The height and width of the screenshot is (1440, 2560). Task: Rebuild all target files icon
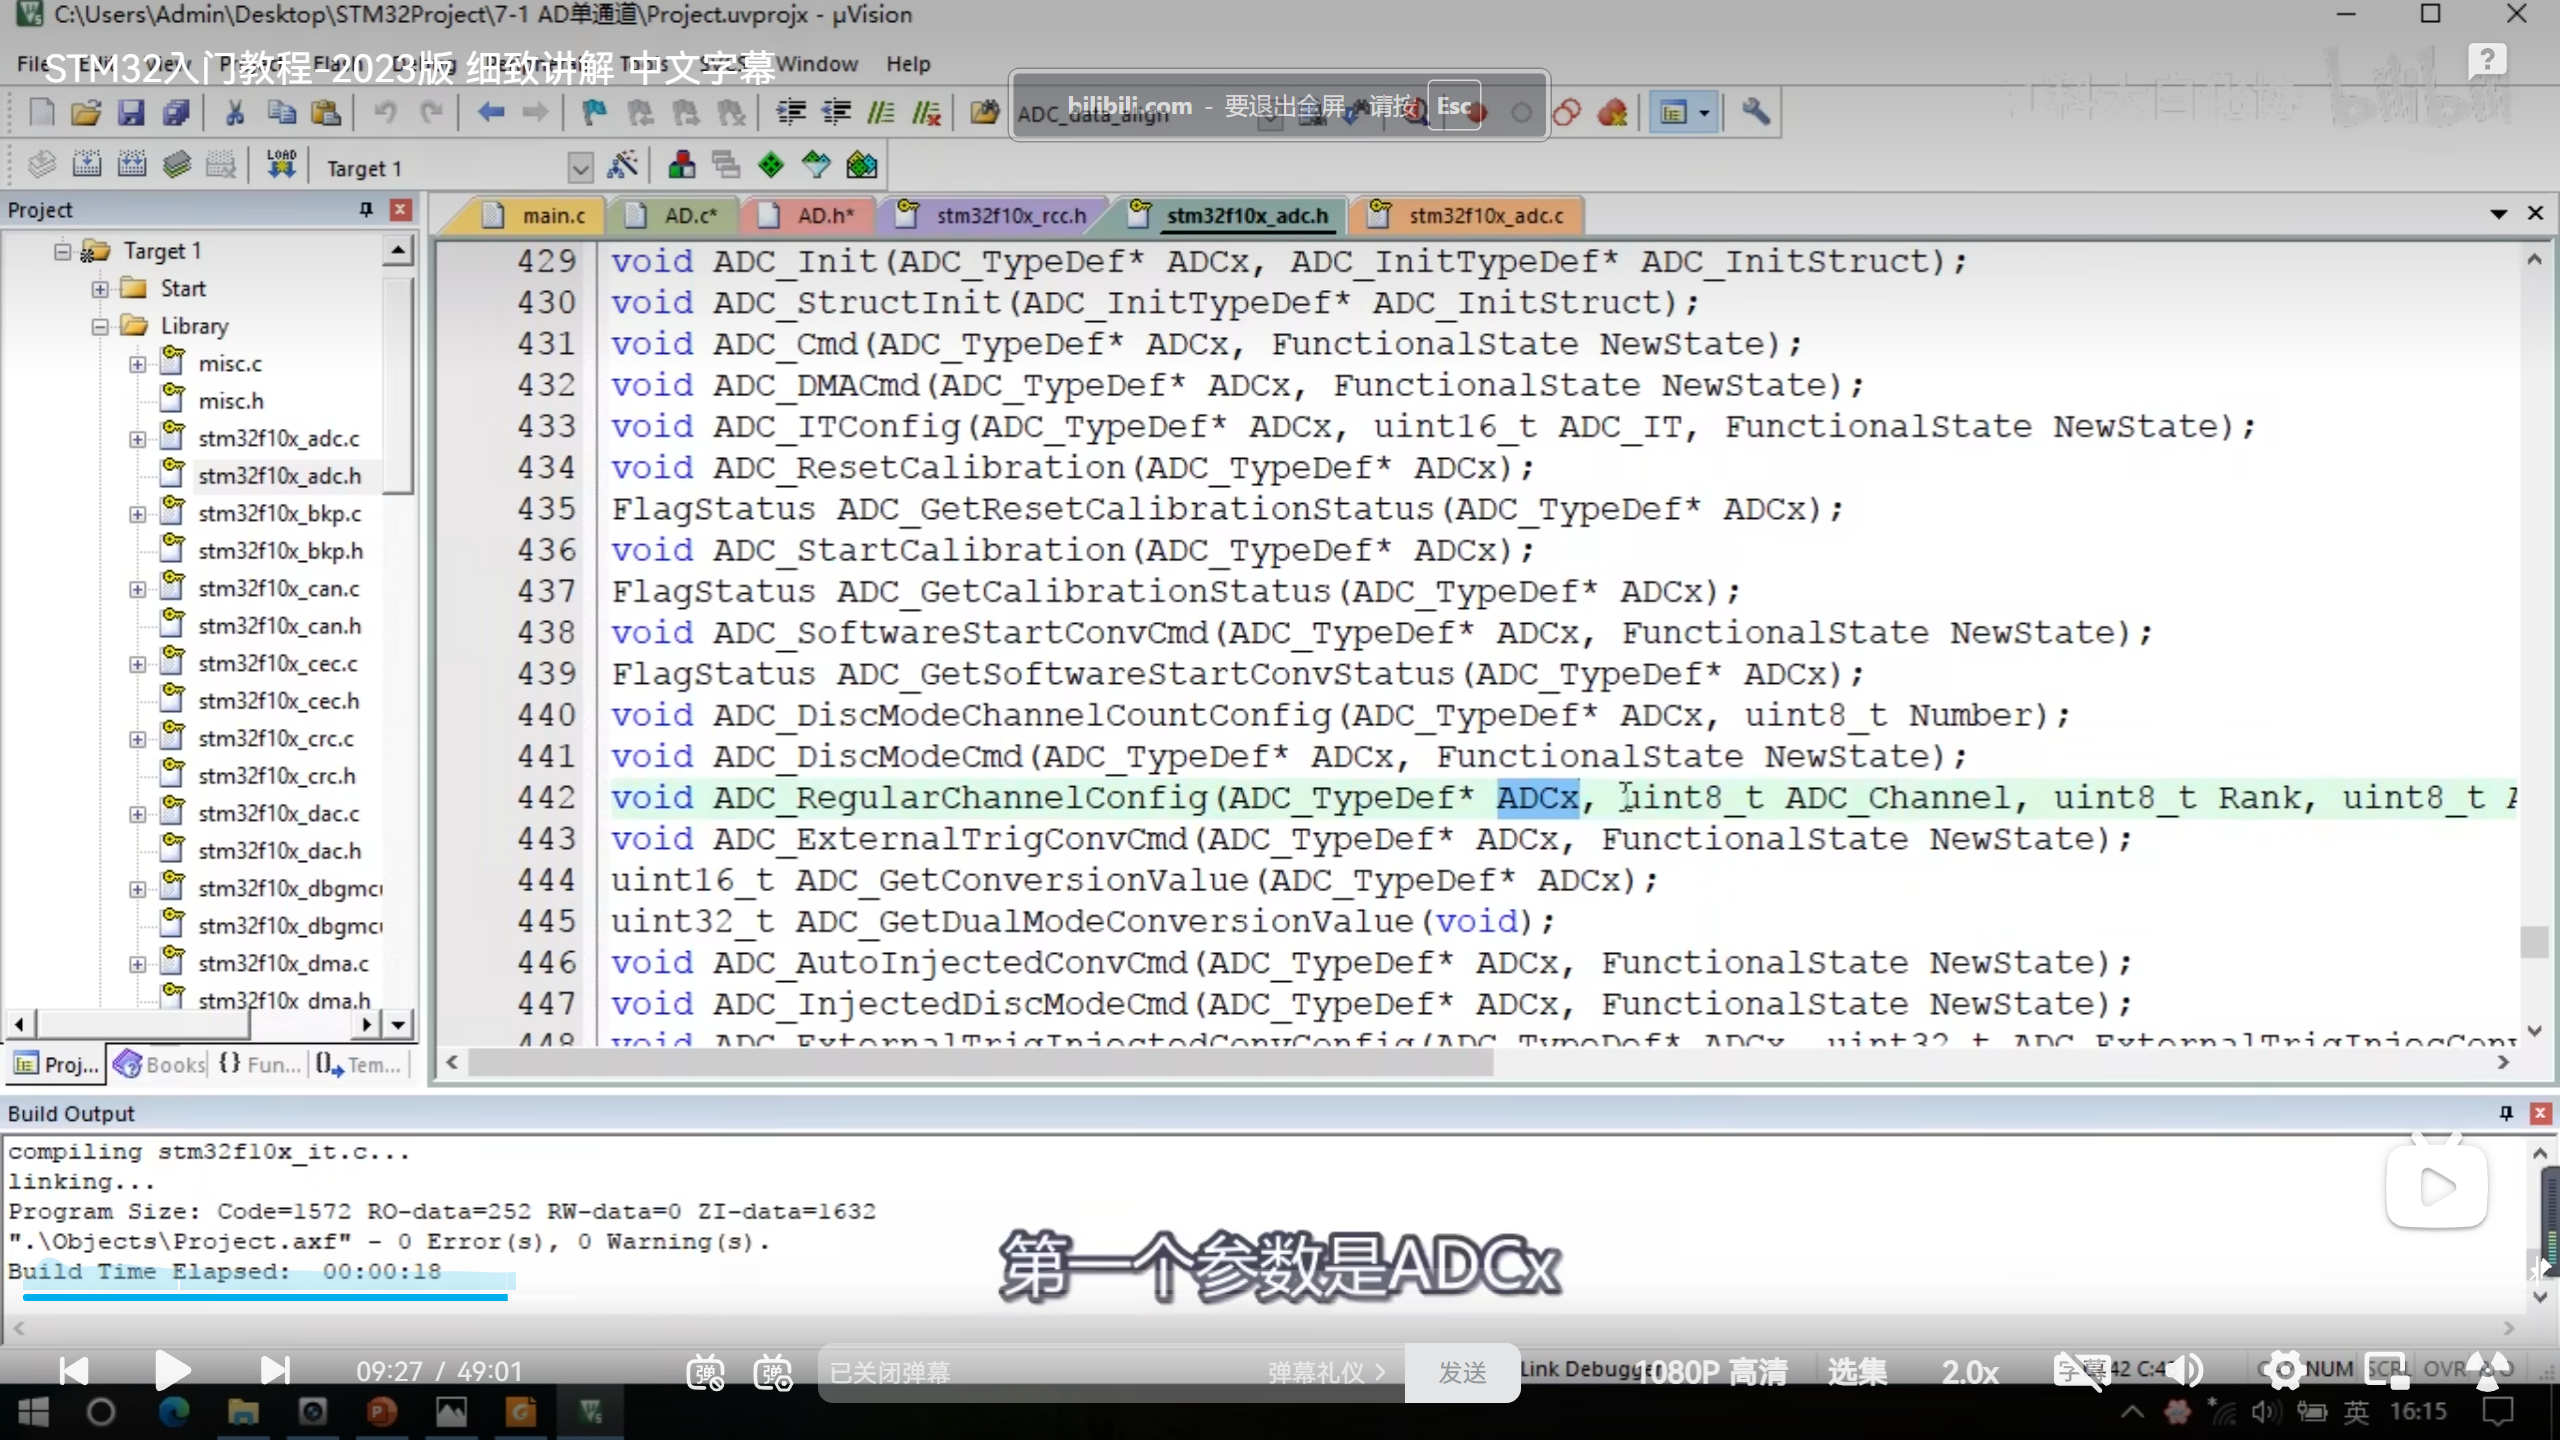132,164
